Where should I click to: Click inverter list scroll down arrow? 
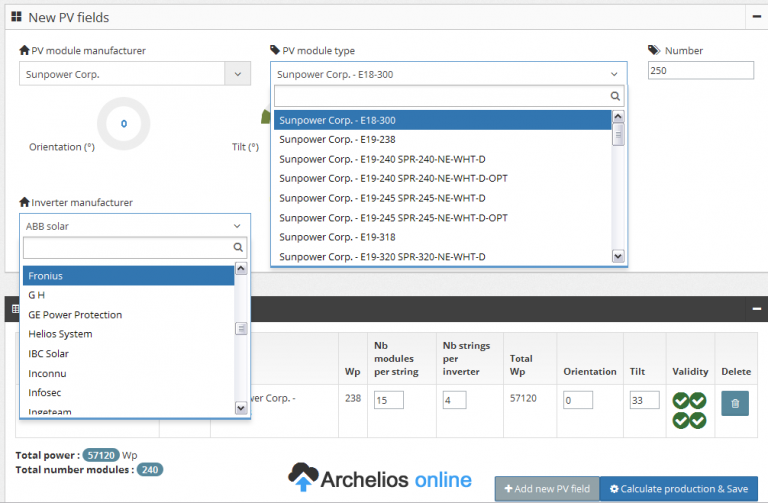[x=241, y=407]
